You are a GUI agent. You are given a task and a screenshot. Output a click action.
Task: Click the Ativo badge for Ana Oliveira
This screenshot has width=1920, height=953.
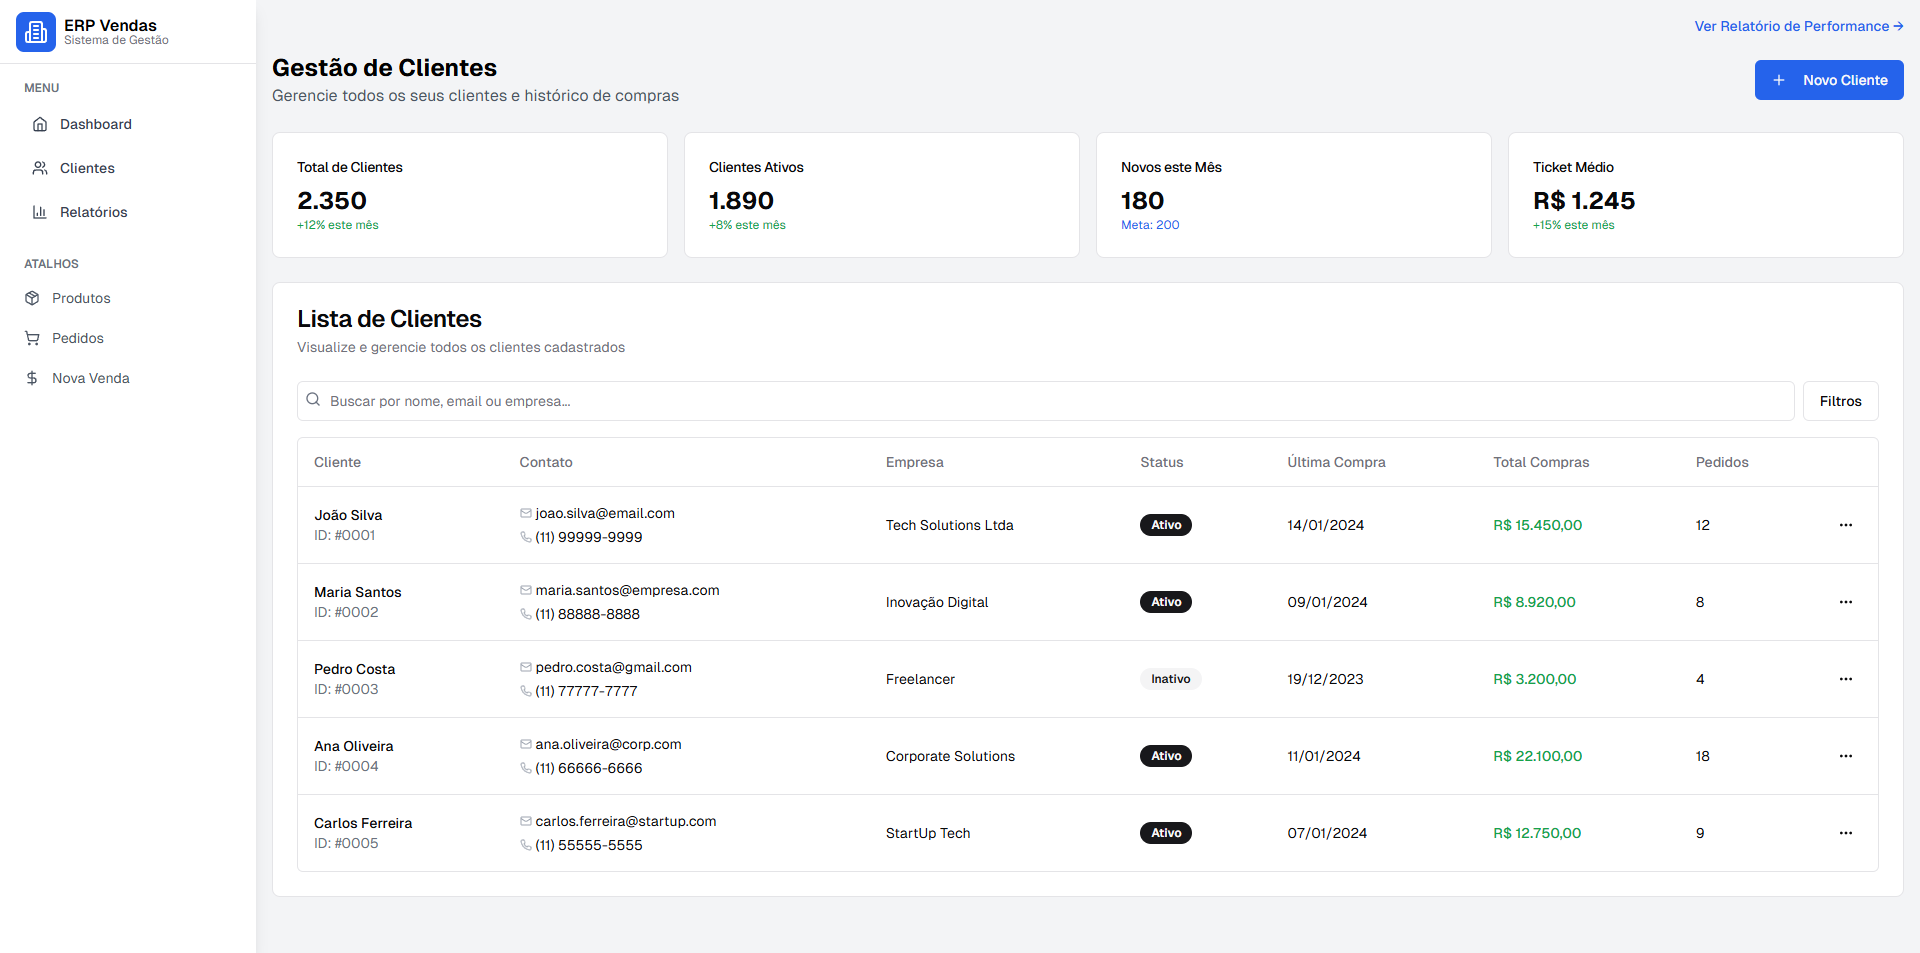coord(1166,756)
